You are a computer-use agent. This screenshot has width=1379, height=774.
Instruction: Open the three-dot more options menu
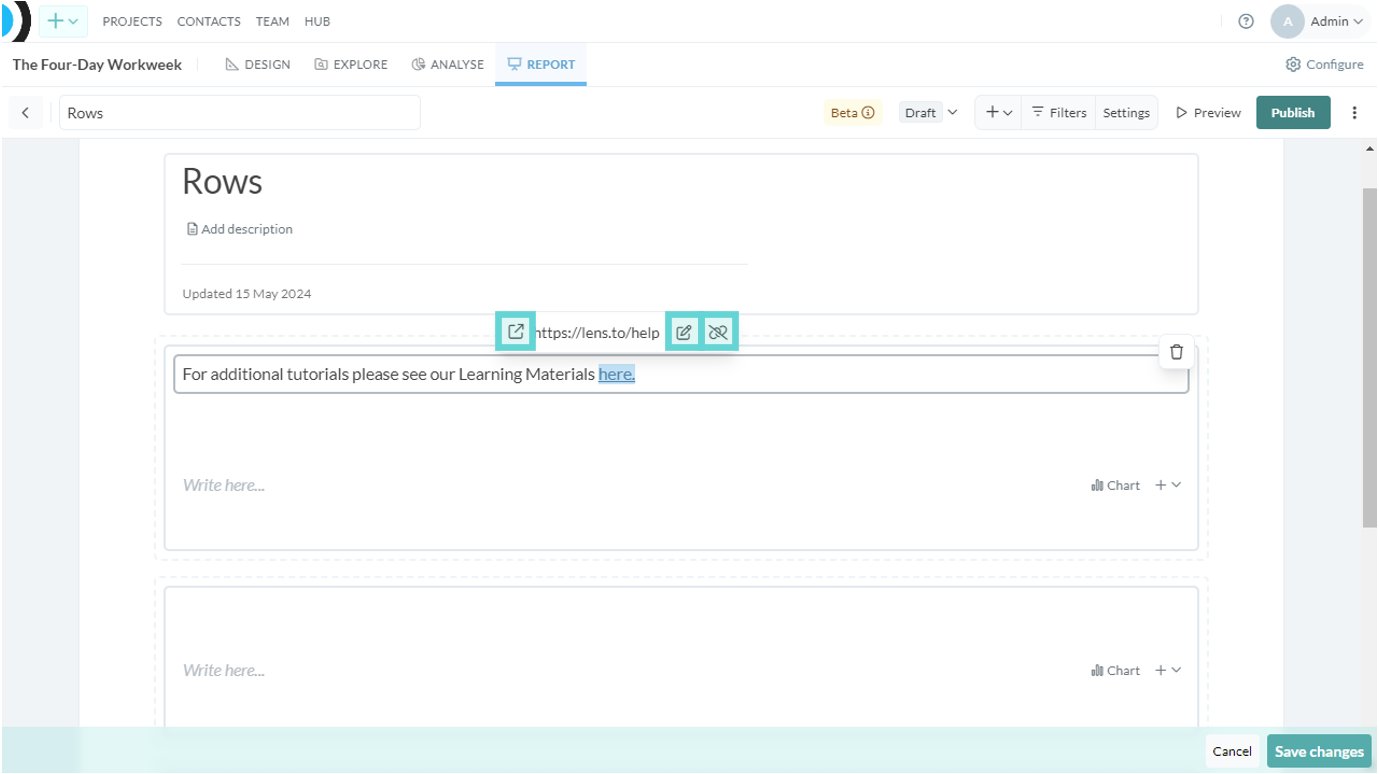[1355, 113]
